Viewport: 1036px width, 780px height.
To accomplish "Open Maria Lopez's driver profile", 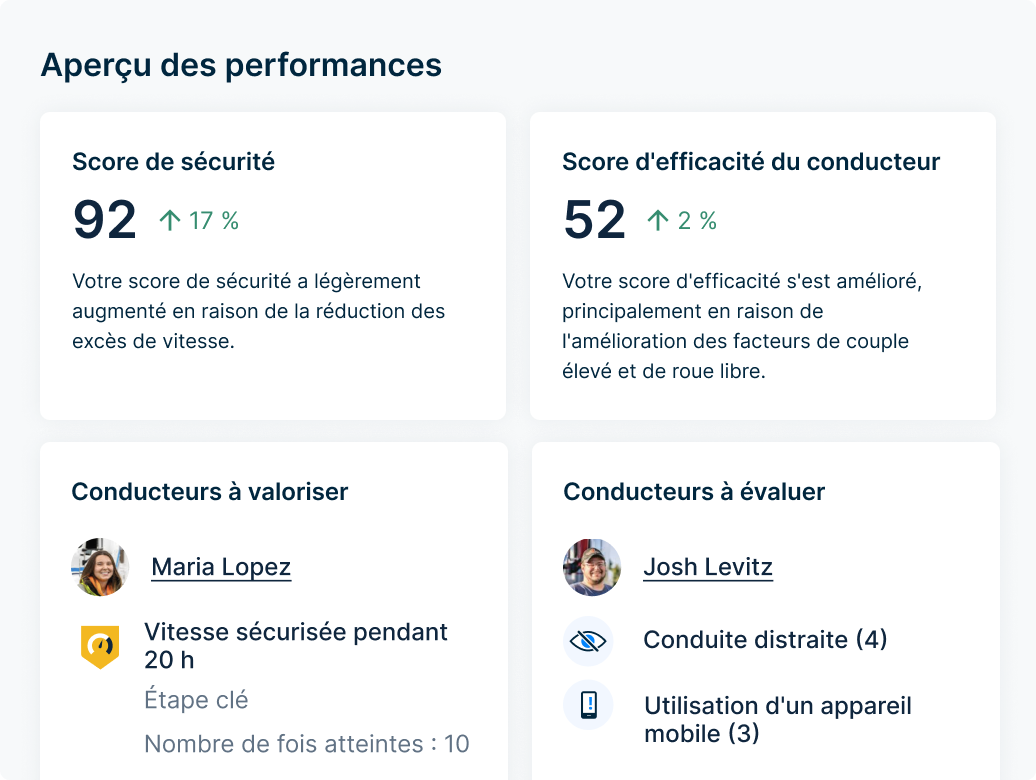I will [220, 567].
